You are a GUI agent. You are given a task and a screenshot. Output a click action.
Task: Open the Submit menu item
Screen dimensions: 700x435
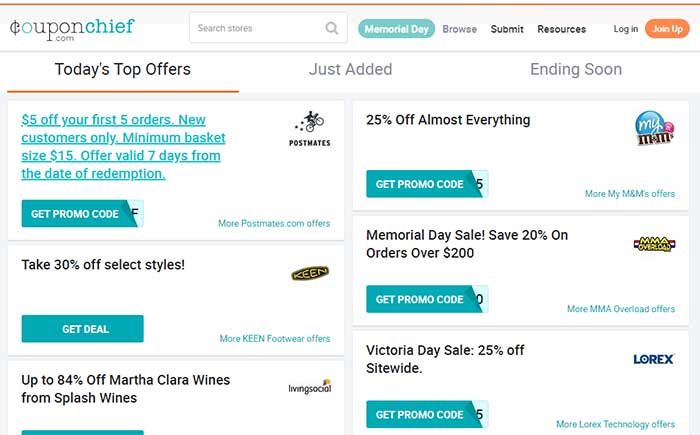pyautogui.click(x=507, y=29)
